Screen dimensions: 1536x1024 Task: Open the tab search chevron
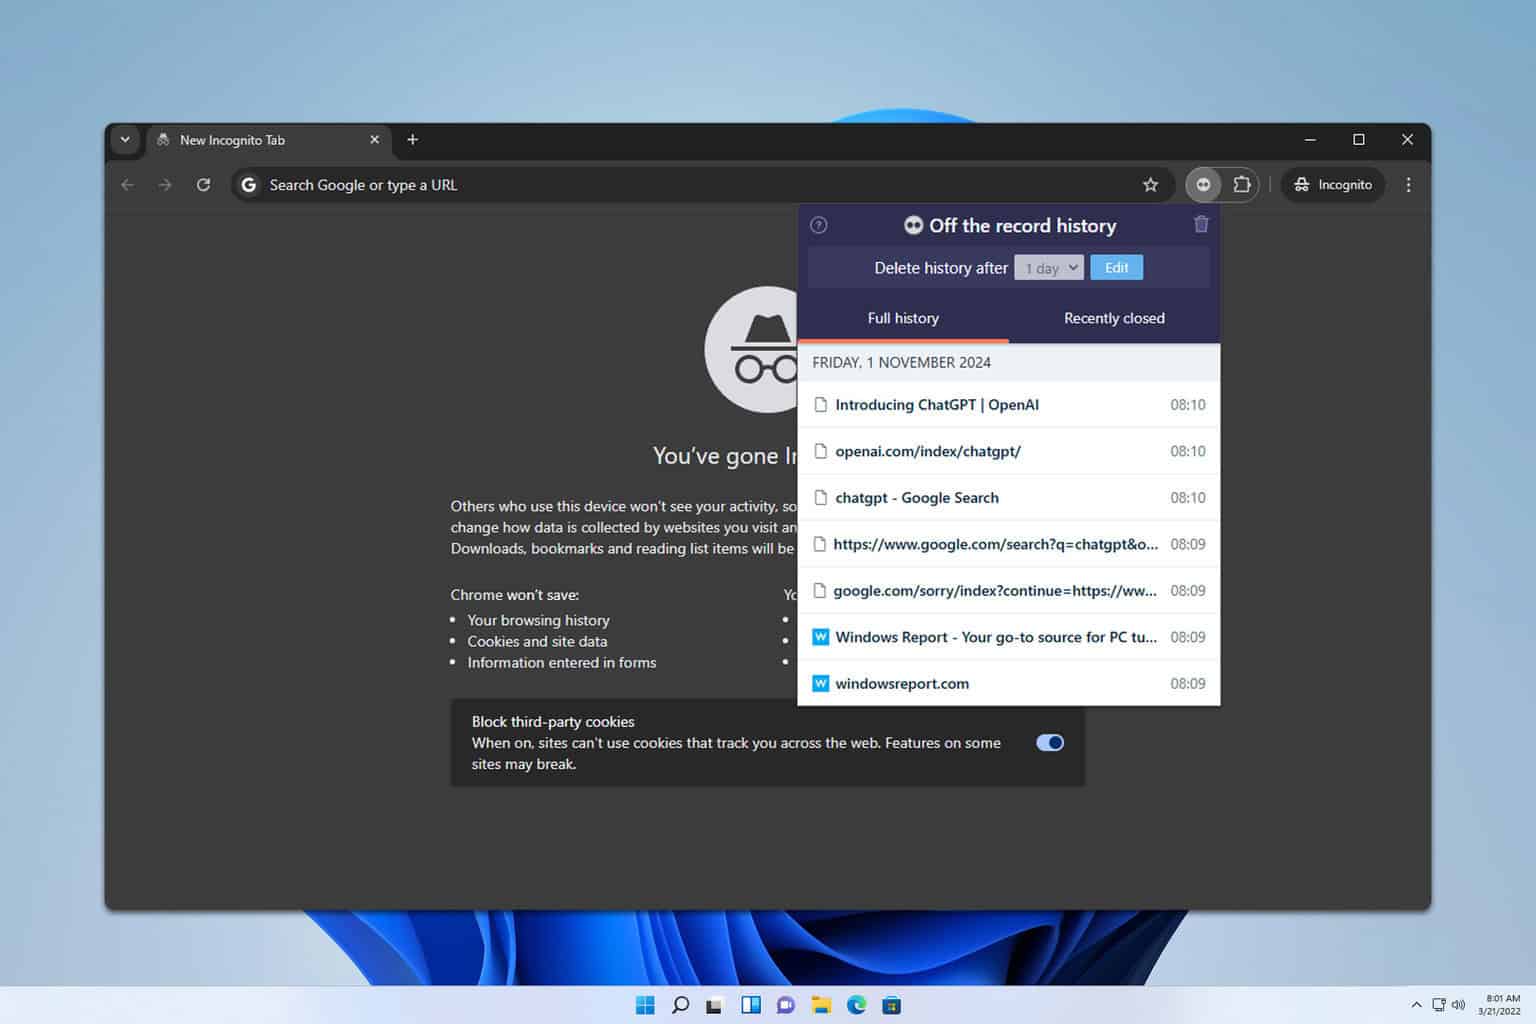(x=125, y=139)
